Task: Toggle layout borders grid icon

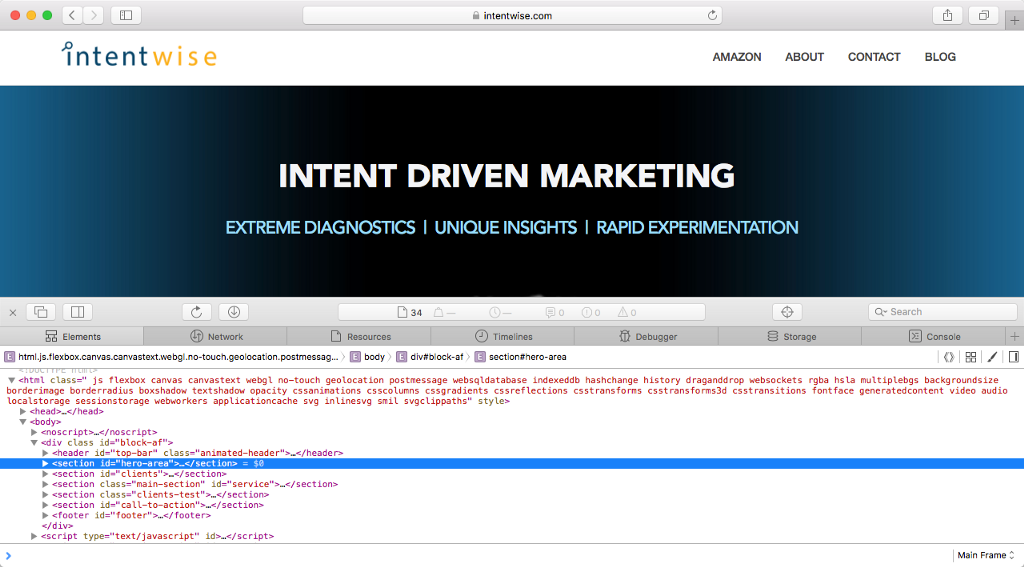Action: click(971, 357)
